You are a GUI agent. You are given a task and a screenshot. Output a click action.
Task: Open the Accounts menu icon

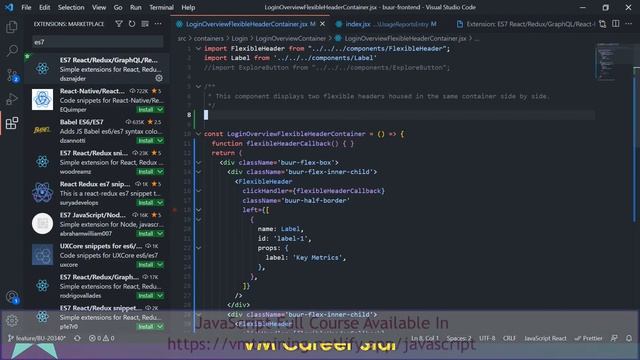coord(12,297)
